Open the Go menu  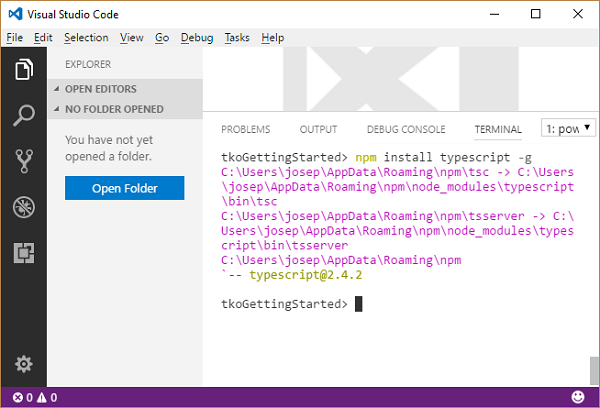pos(162,38)
